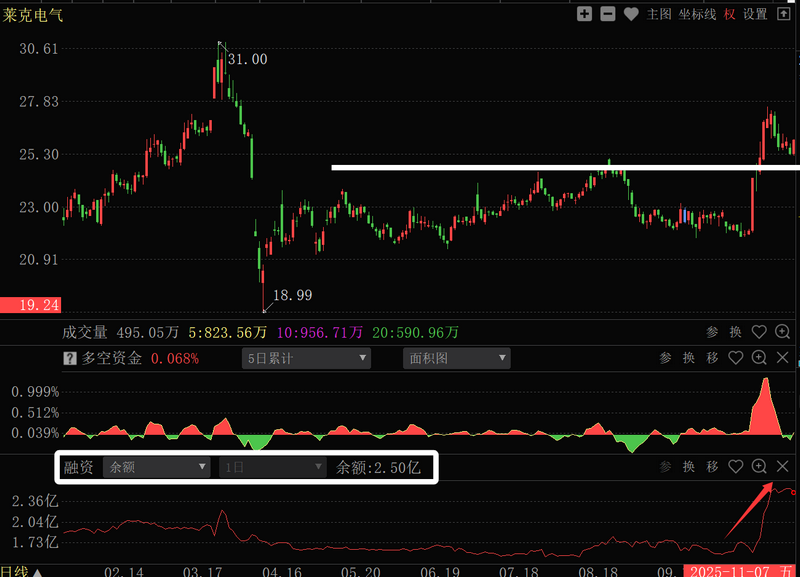Click heart icon in 成交量 panel header
Screen dimensions: 800x577
759,332
